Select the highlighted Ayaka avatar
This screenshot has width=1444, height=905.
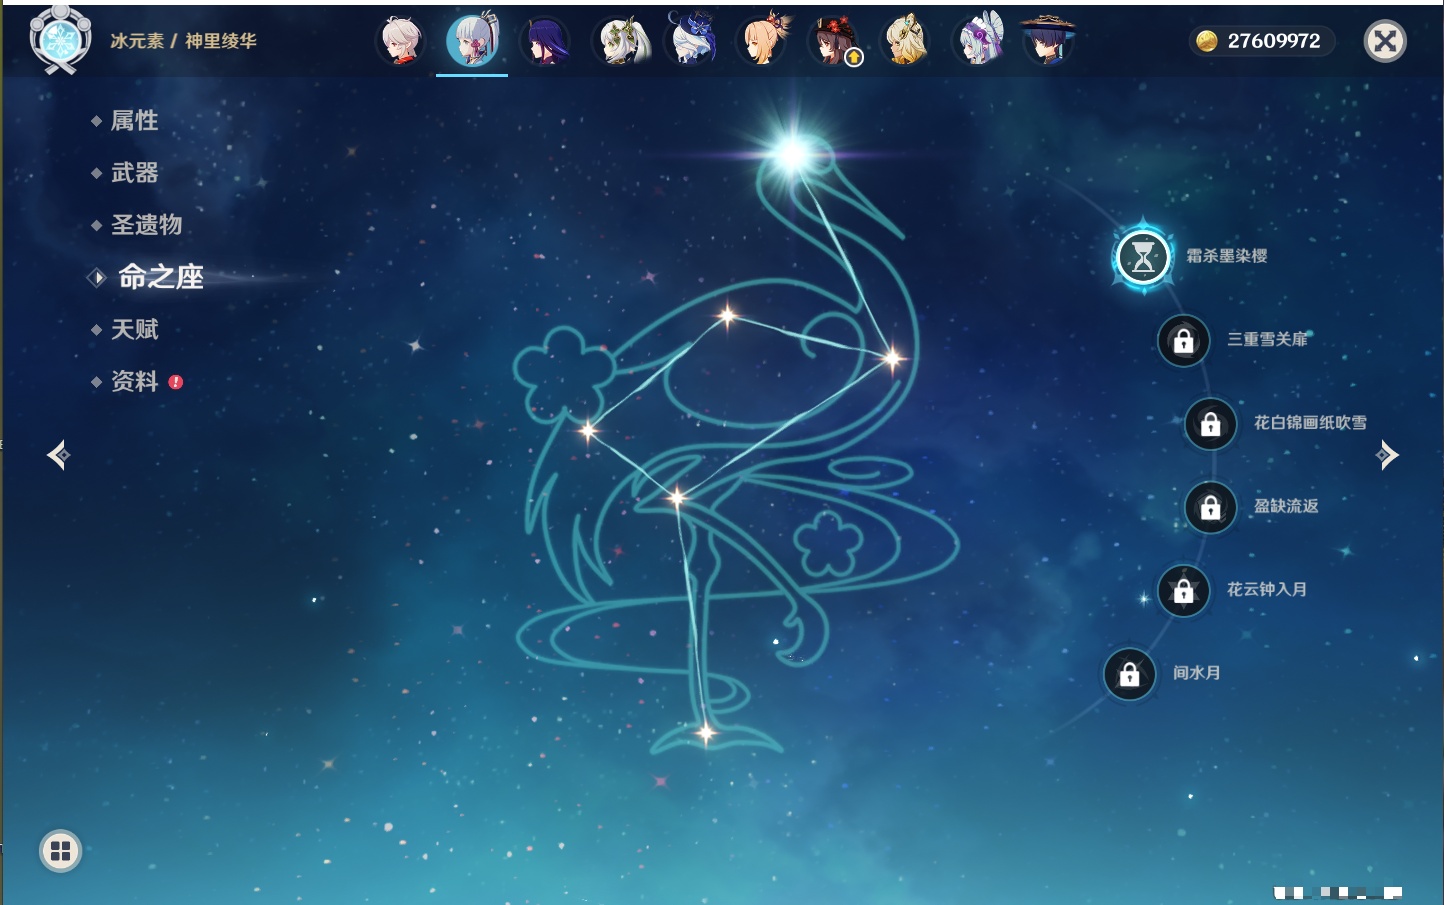(472, 41)
